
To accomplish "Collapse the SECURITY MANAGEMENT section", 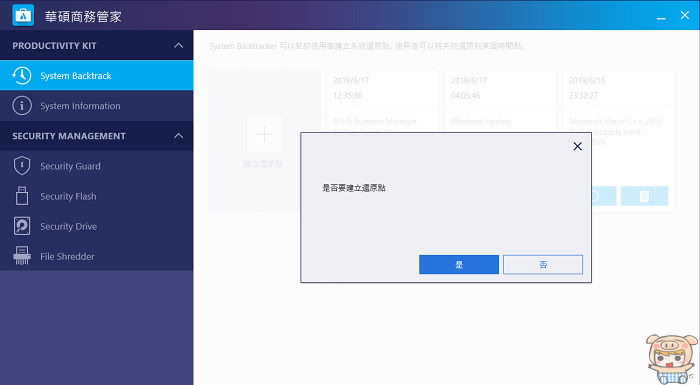I will [178, 136].
